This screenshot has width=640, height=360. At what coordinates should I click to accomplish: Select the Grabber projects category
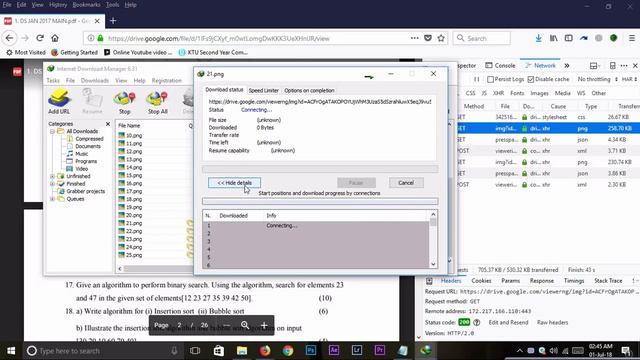click(81, 191)
